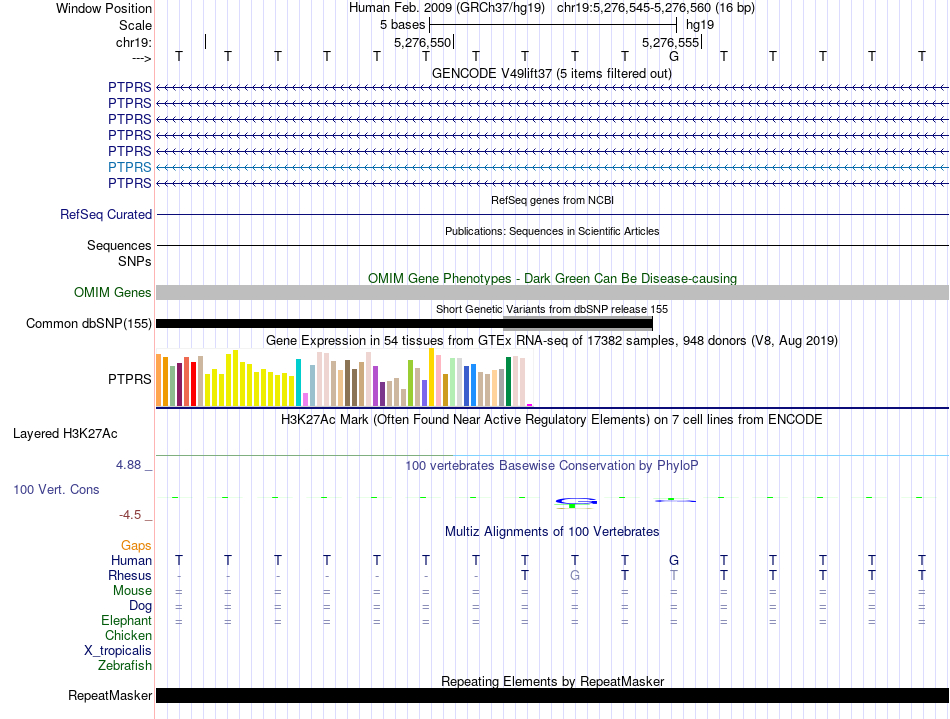The height and width of the screenshot is (719, 950).
Task: Click the hg19 label beside the scale bar
Action: pos(700,25)
